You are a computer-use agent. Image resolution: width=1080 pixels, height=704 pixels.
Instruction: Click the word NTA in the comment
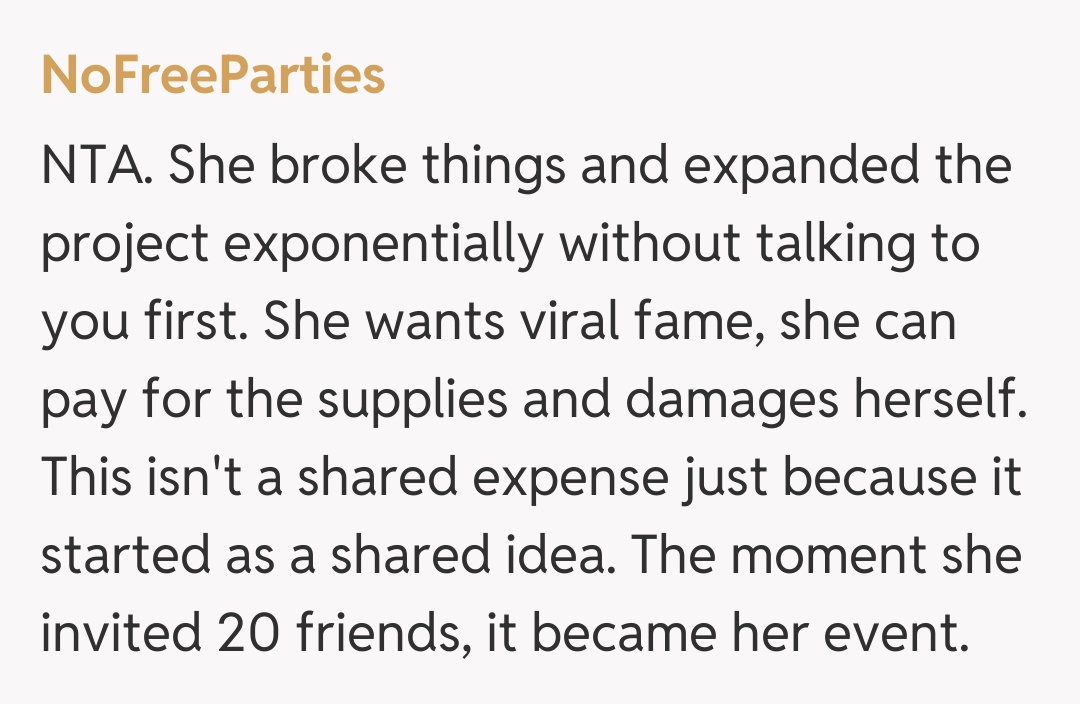[95, 167]
